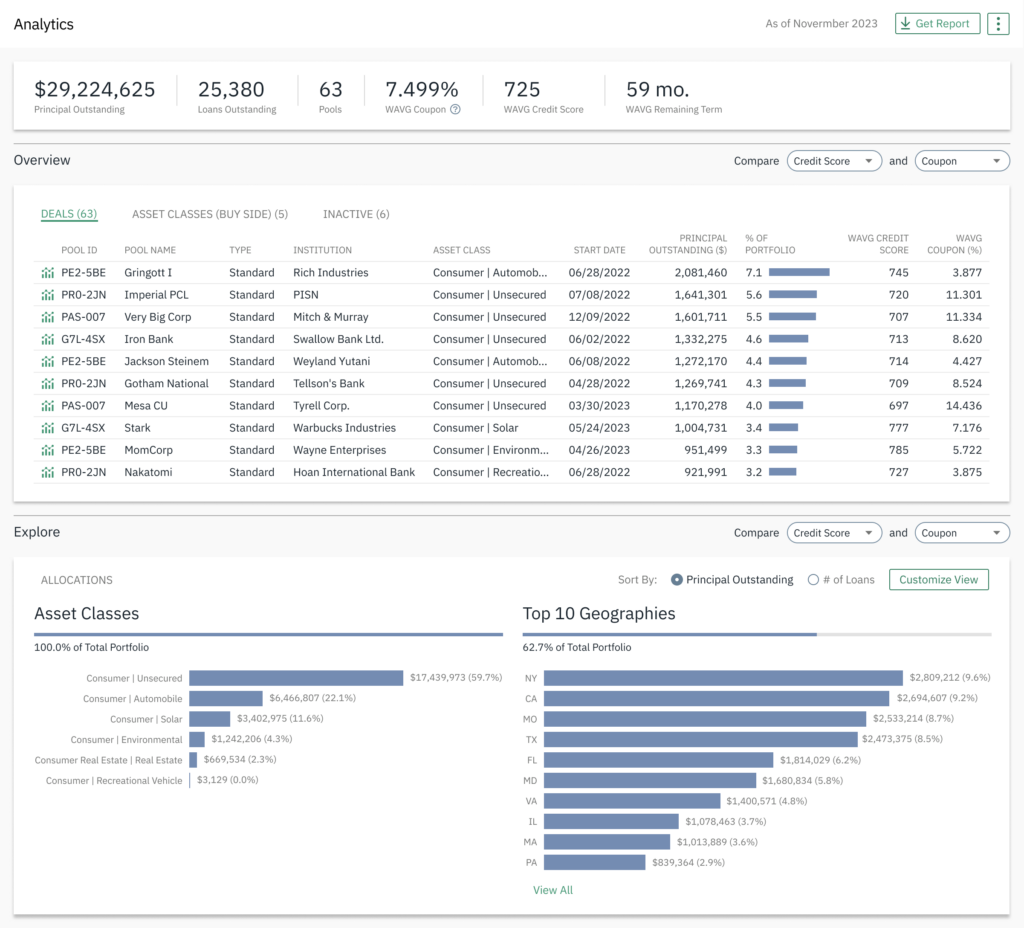Viewport: 1024px width, 928px height.
Task: Open View All geographies link
Action: [552, 890]
